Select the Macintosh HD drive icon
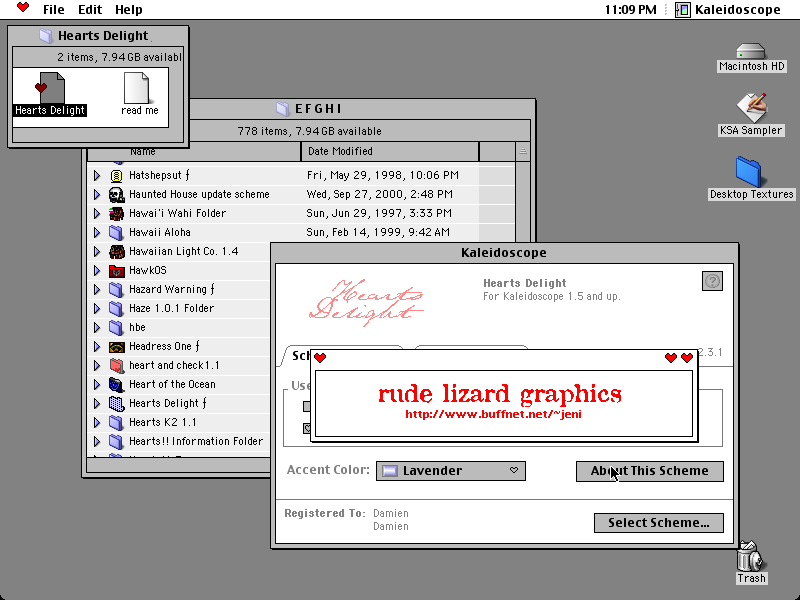The height and width of the screenshot is (600, 800). [751, 52]
